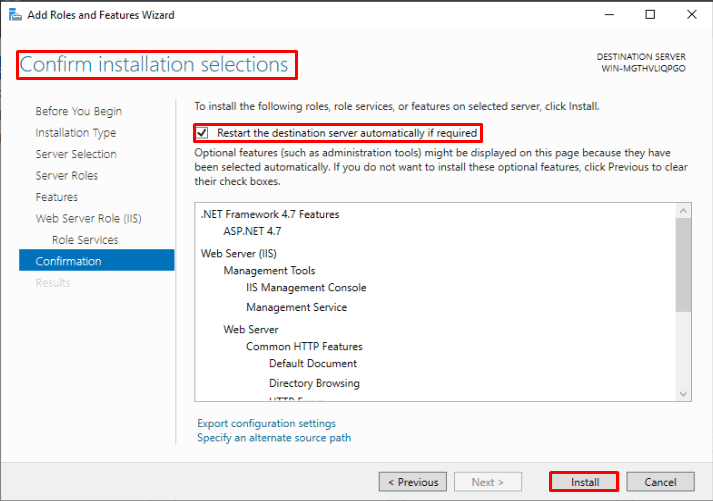Open the Installation Type step
The height and width of the screenshot is (501, 713).
[75, 133]
